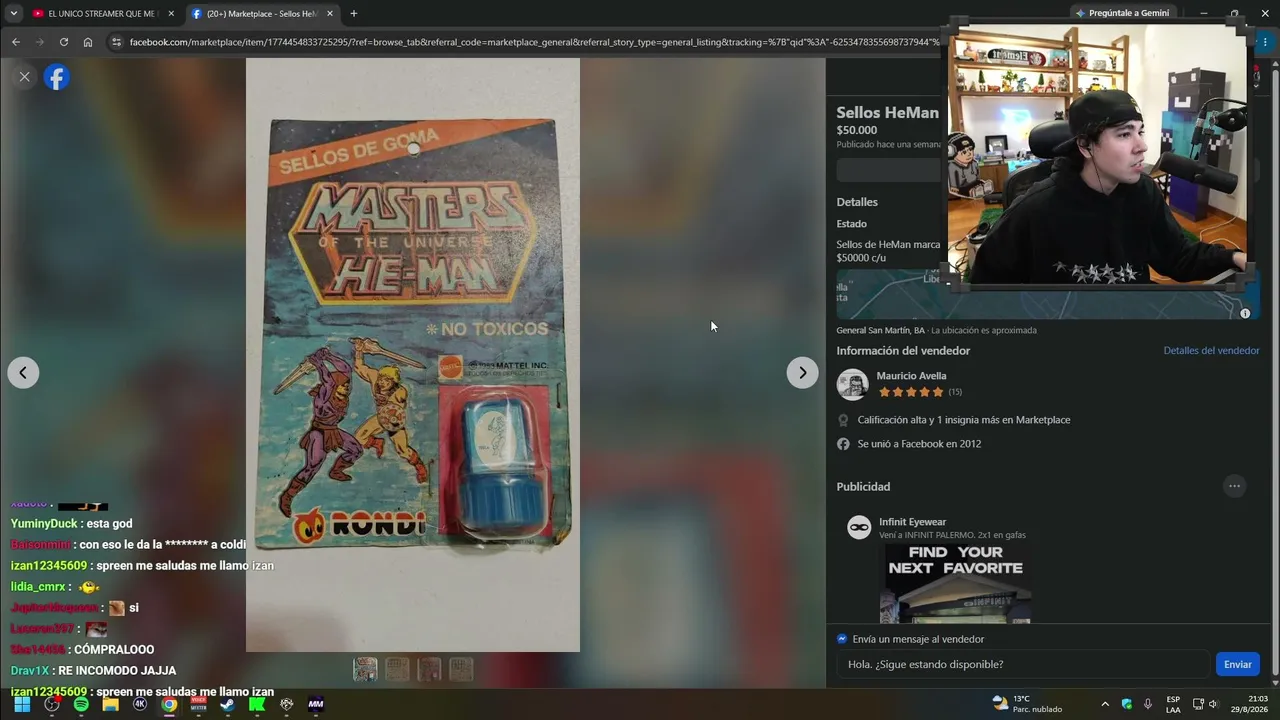The image size is (1280, 720).
Task: Open the Windows Start menu
Action: pos(22,704)
